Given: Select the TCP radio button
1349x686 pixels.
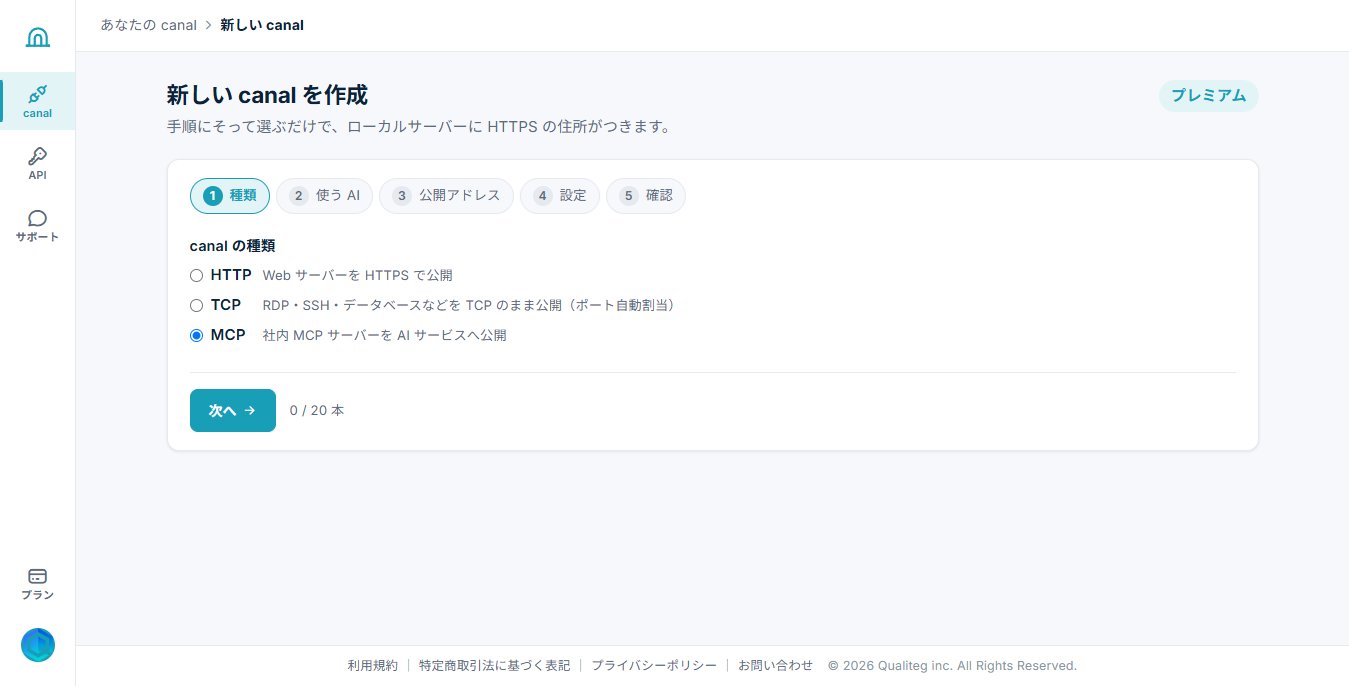Looking at the screenshot, I should tap(196, 305).
